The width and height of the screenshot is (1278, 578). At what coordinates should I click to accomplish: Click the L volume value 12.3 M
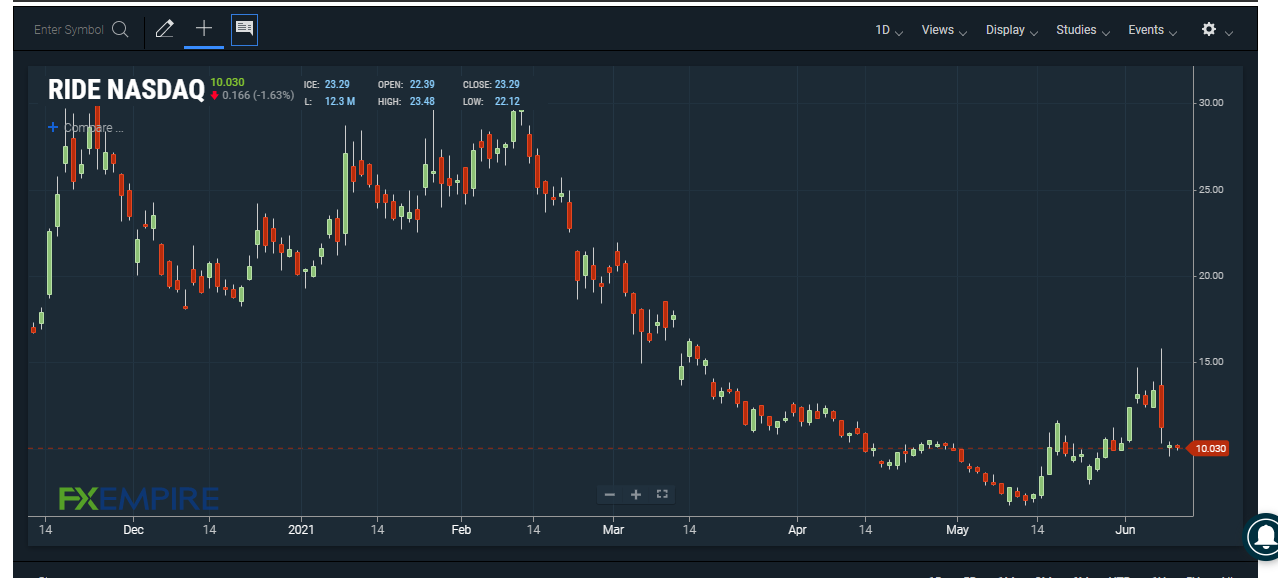(x=340, y=101)
